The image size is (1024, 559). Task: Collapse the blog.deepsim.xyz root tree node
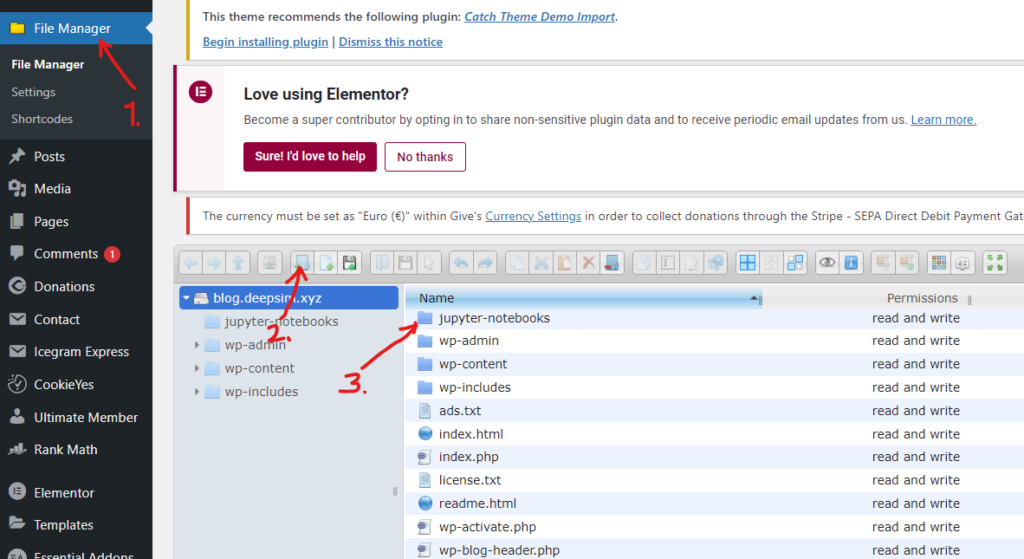[186, 298]
